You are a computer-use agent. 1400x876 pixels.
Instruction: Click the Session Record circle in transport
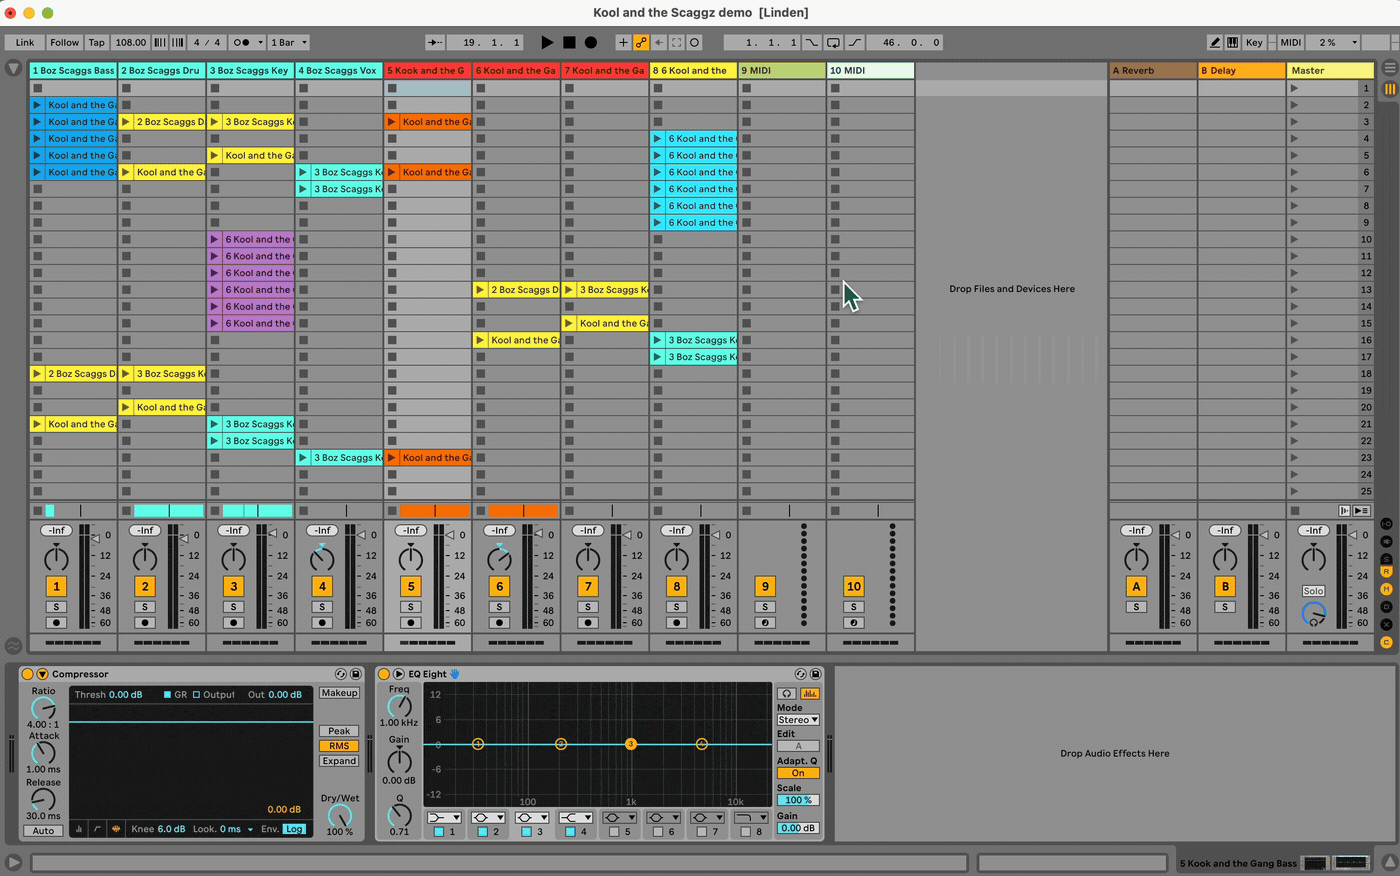pyautogui.click(x=695, y=43)
